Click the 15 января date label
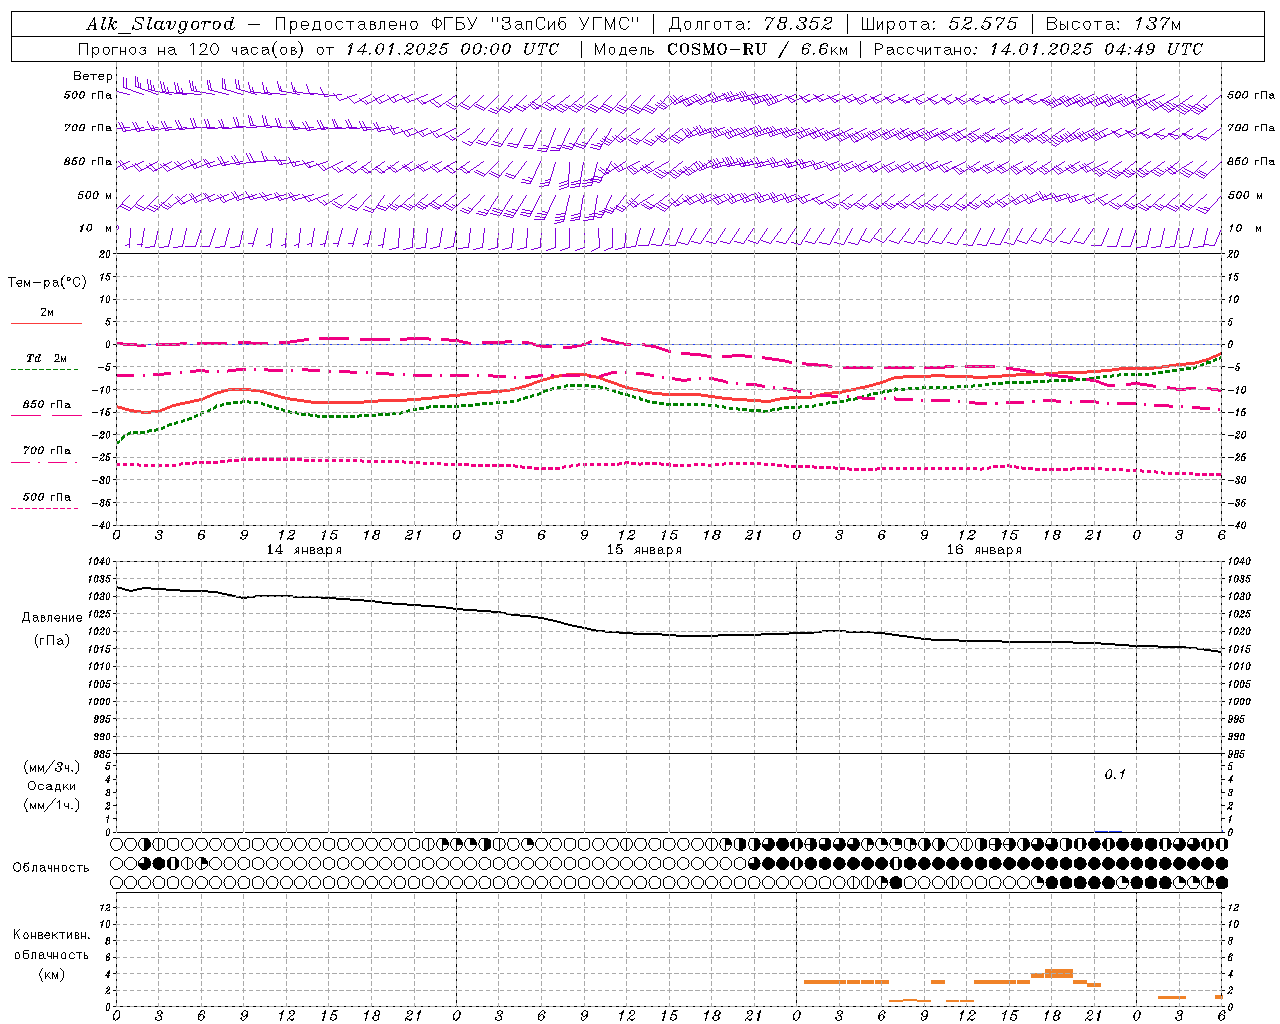This screenshot has height=1024, width=1280. (x=644, y=550)
